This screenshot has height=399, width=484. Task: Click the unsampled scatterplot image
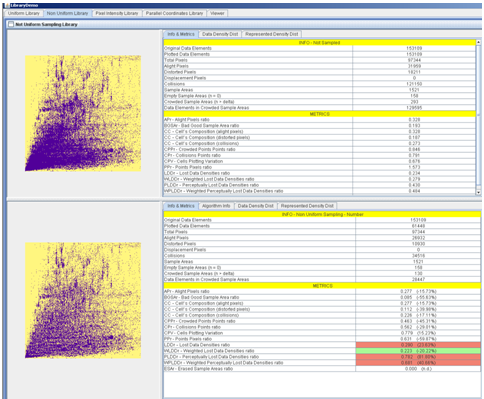pos(83,113)
